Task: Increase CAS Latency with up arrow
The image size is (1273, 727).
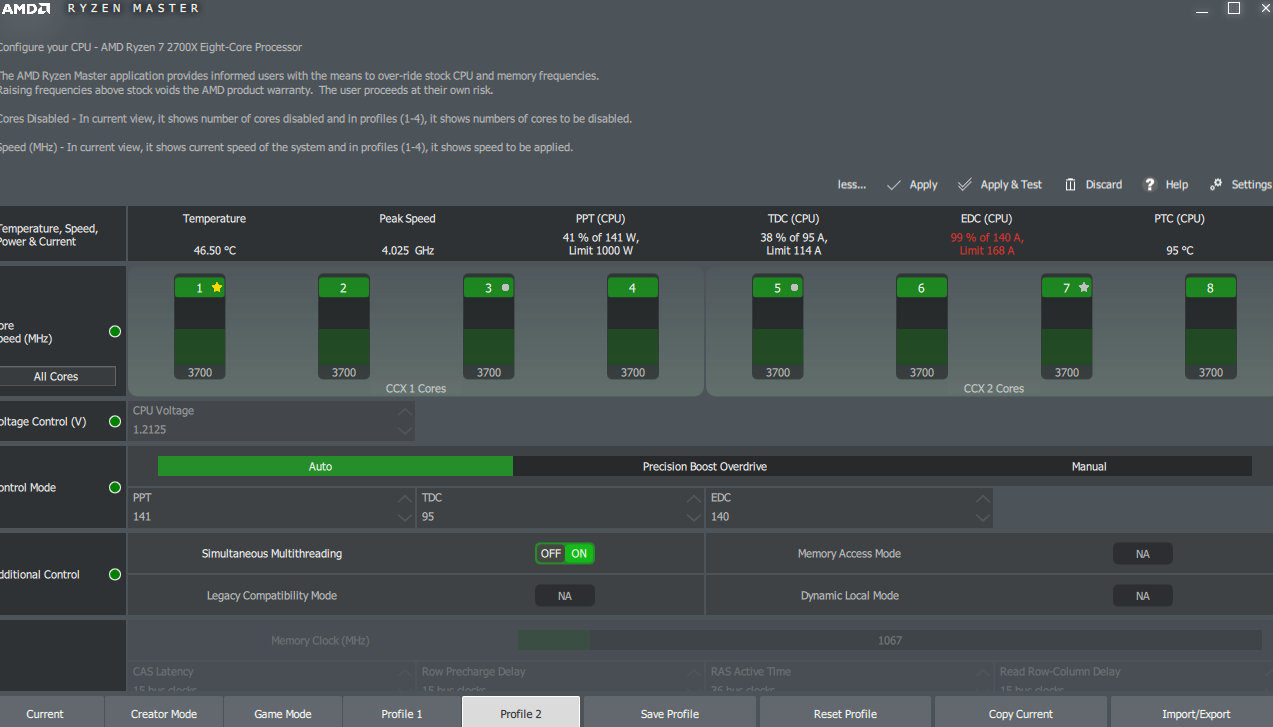Action: pos(404,673)
